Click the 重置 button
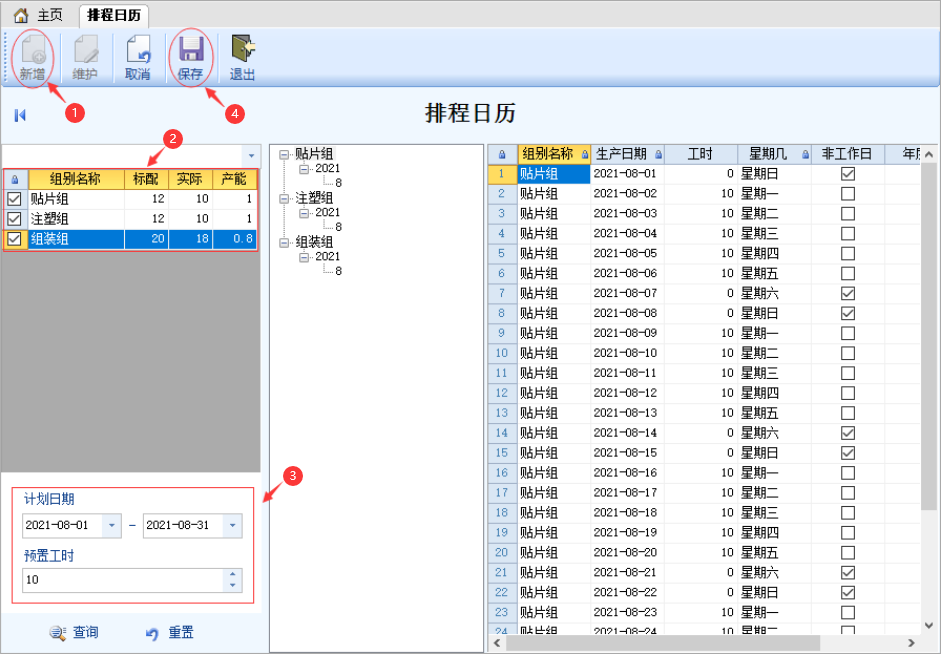Viewport: 941px width, 654px height. pyautogui.click(x=170, y=633)
